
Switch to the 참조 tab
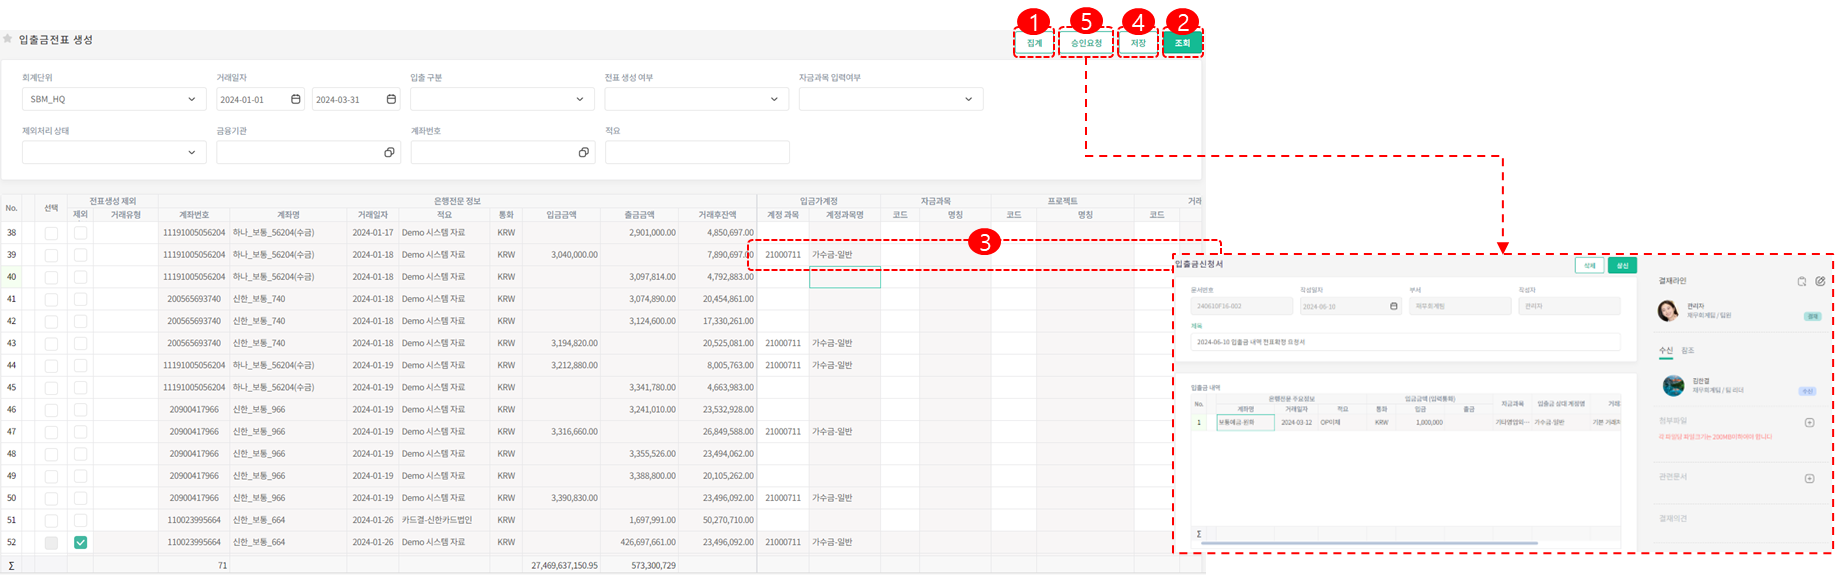pos(1688,351)
